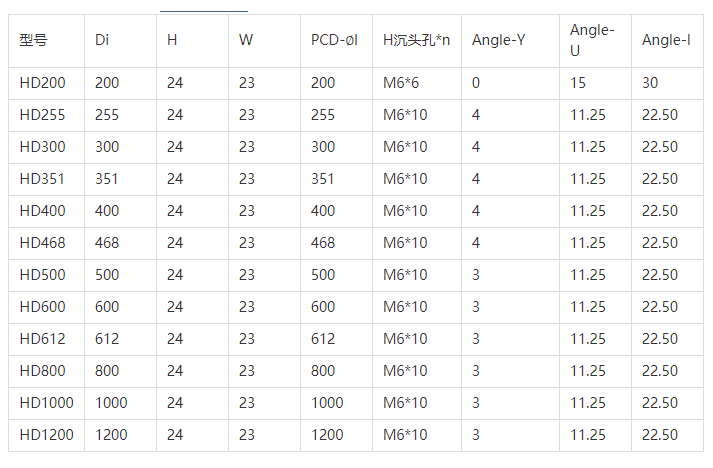
Task: Click Angle-U value 15 for HD200
Action: coord(578,83)
